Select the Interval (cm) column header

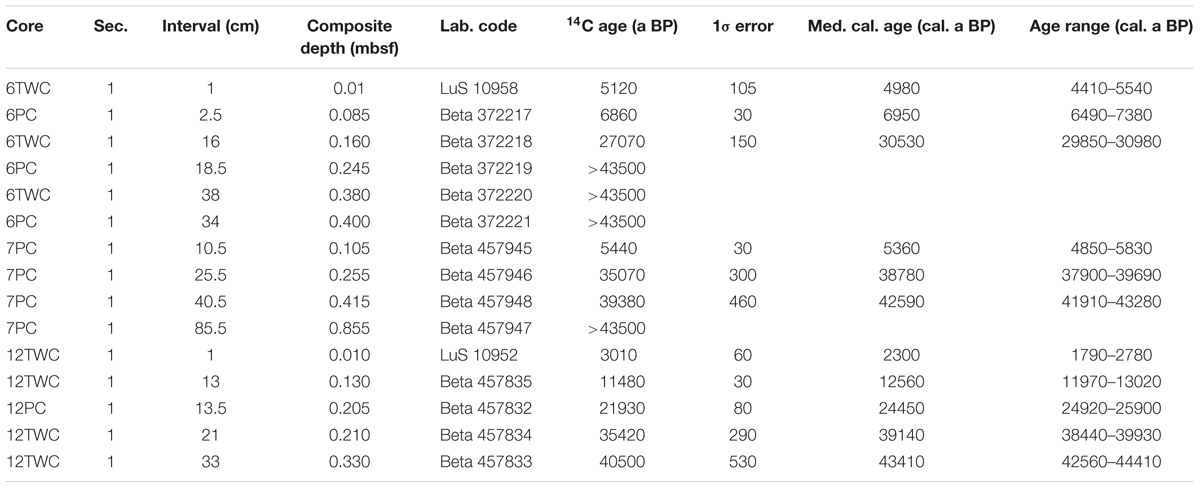point(208,26)
